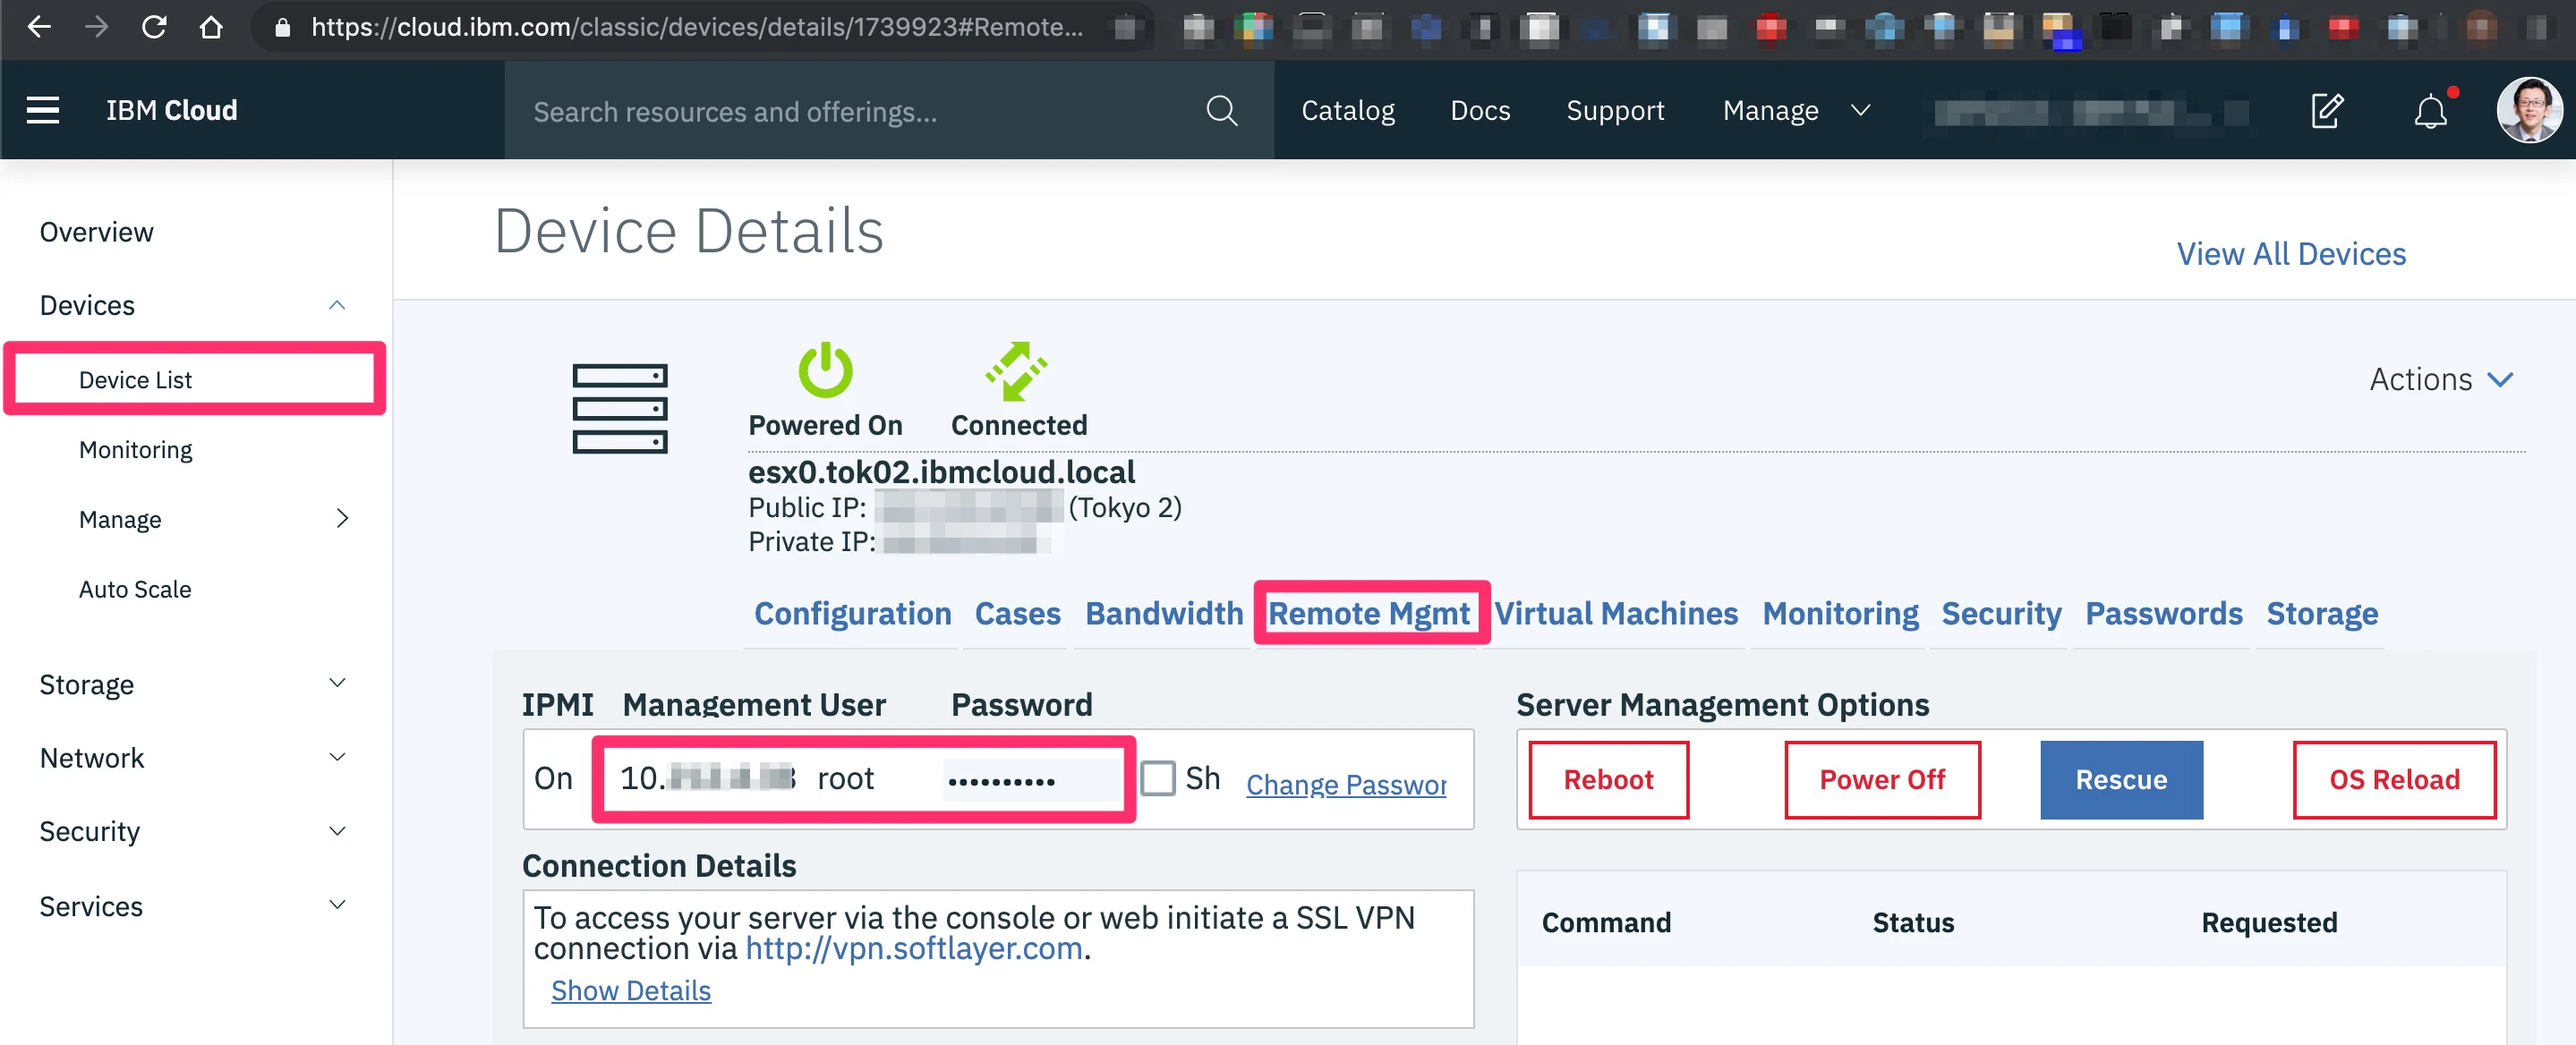Viewport: 2576px width, 1045px height.
Task: Open the notifications bell
Action: (x=2430, y=110)
